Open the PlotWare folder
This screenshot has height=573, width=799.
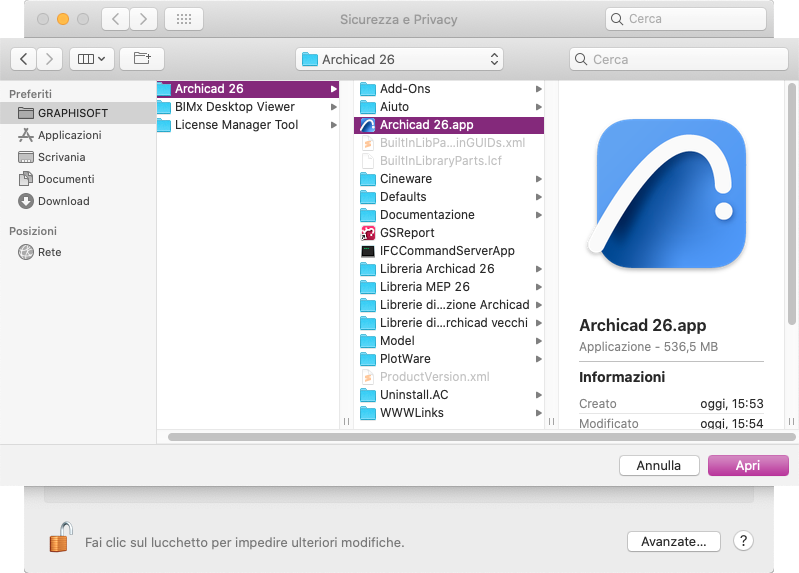[449, 359]
